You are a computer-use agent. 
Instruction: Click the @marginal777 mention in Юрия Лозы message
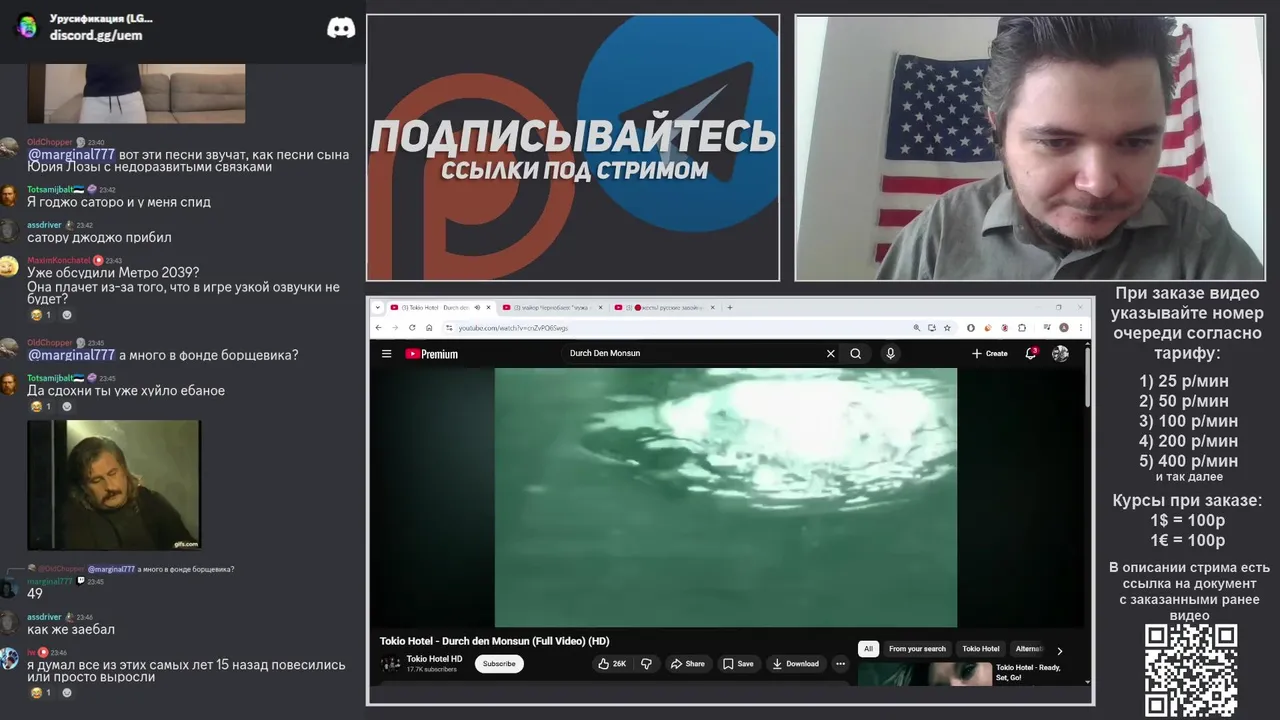71,155
